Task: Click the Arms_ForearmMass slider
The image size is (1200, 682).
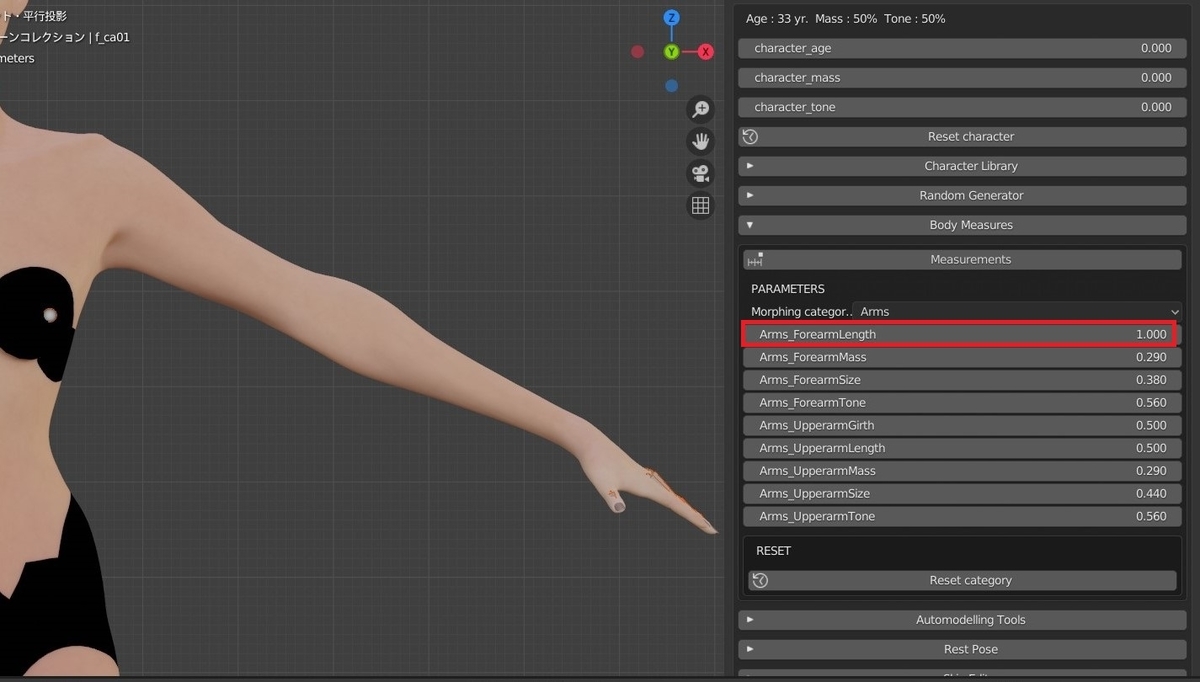Action: (x=961, y=357)
